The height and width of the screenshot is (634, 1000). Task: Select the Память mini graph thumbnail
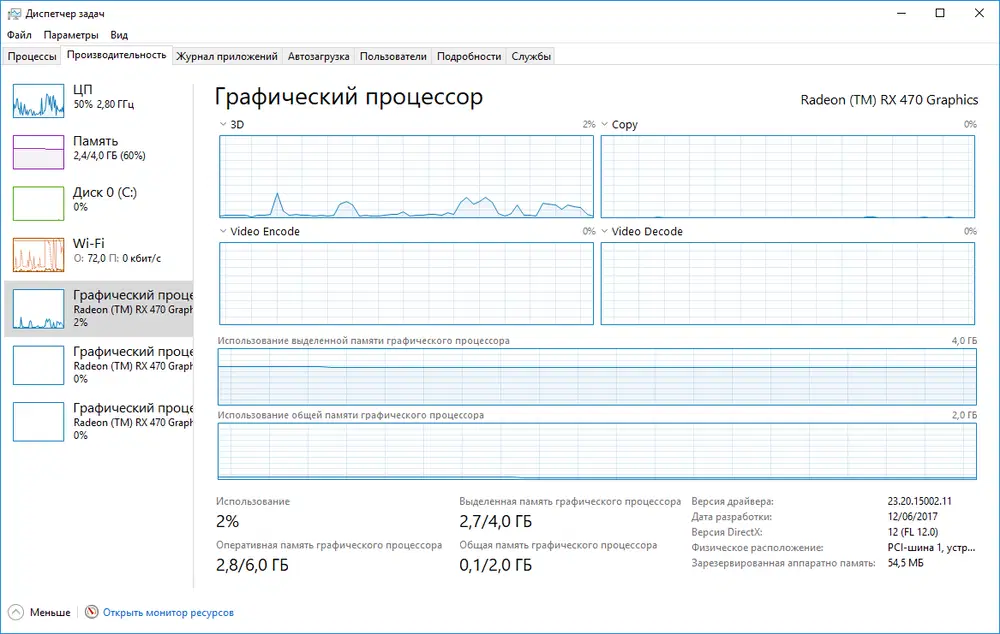pyautogui.click(x=38, y=152)
